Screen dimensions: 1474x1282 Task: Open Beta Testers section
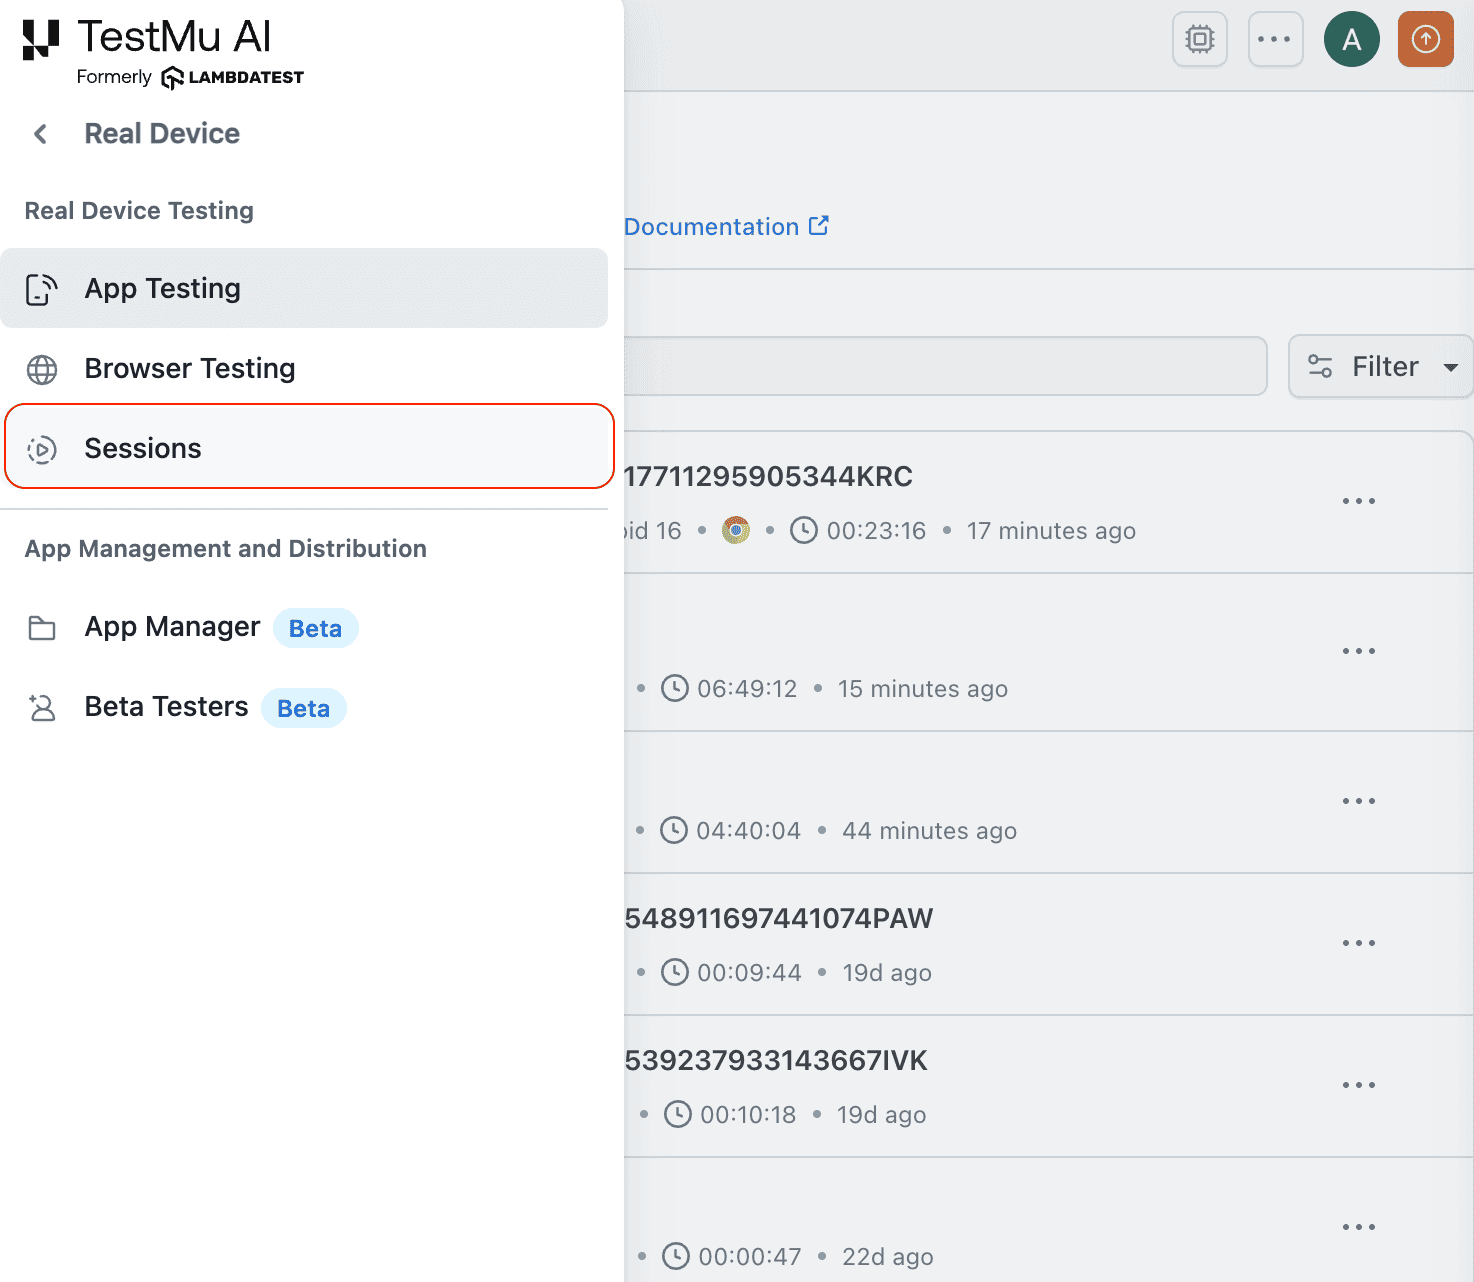[x=304, y=708]
